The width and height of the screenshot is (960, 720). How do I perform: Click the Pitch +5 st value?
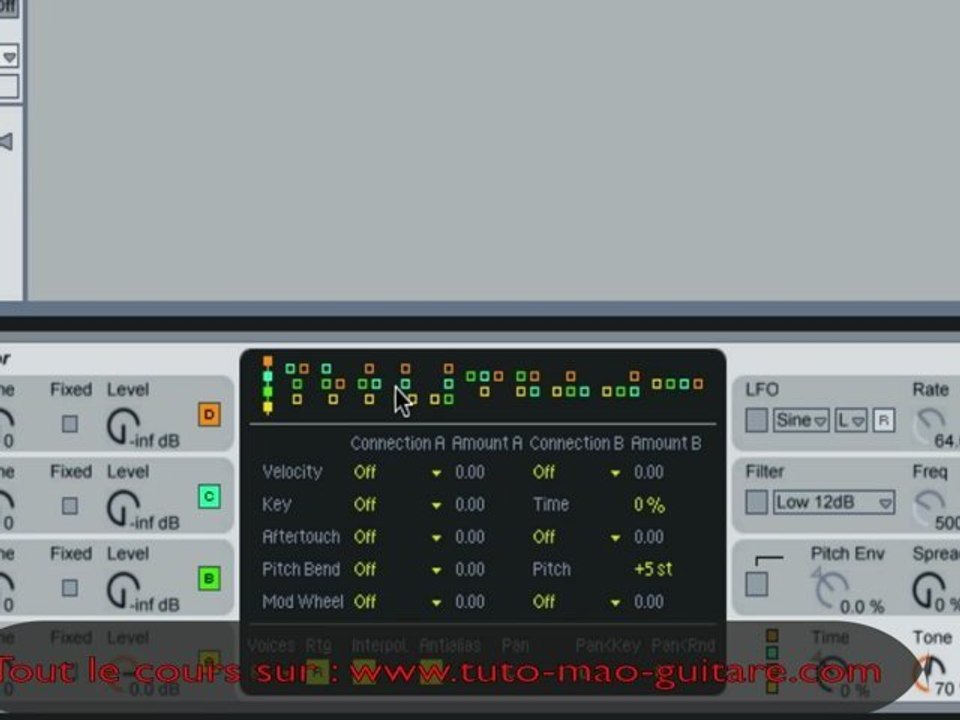tap(653, 569)
